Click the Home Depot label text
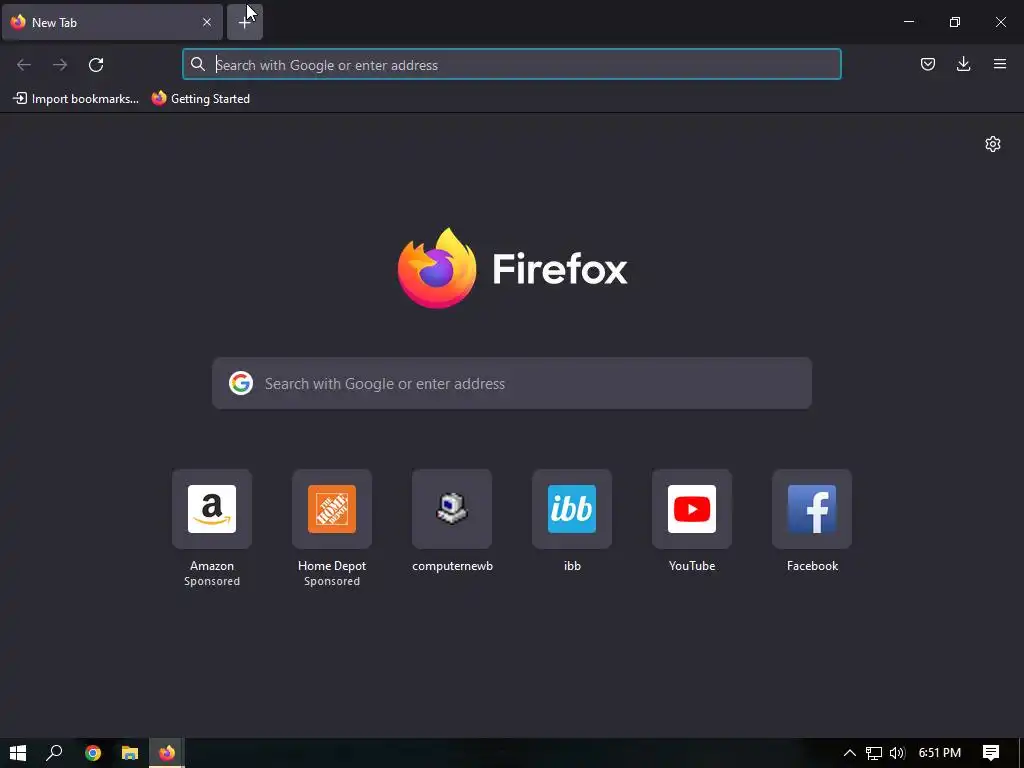This screenshot has width=1024, height=768. pyautogui.click(x=332, y=566)
